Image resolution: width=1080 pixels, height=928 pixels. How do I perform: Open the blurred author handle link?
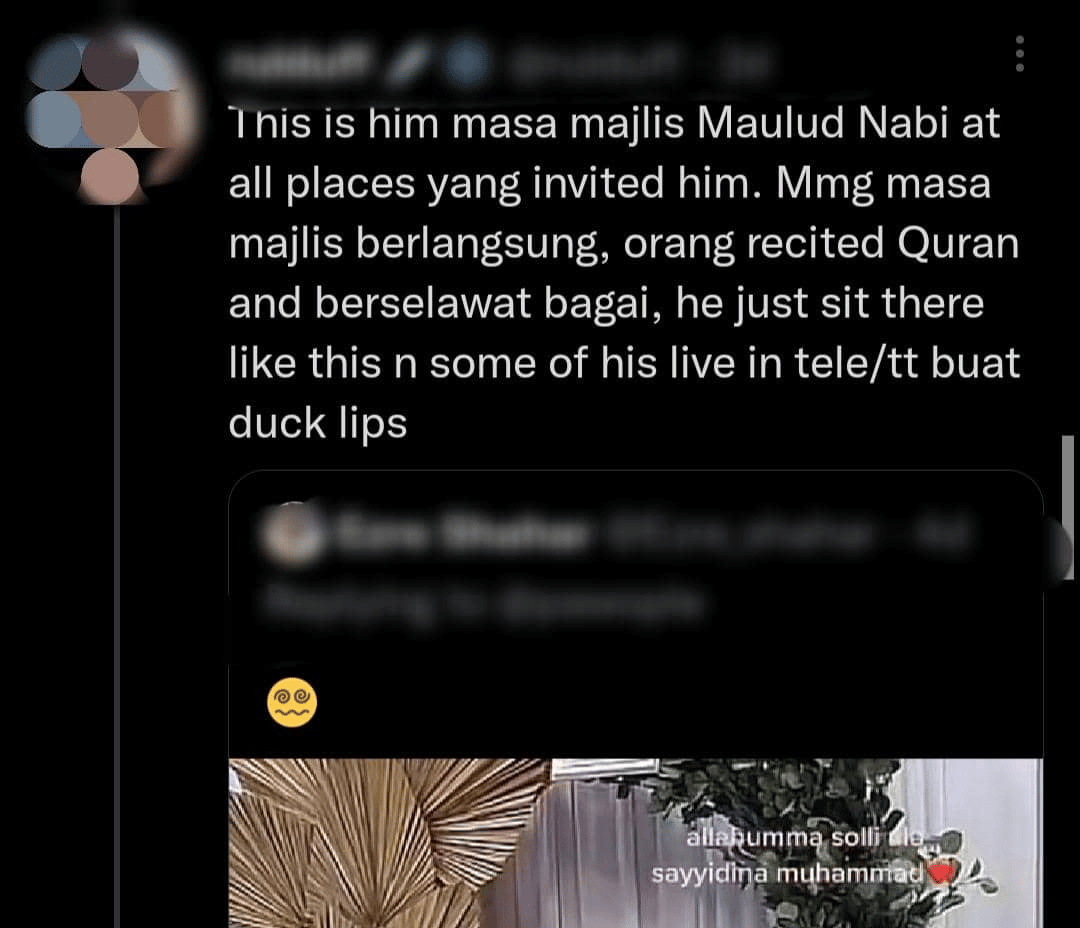click(x=592, y=65)
